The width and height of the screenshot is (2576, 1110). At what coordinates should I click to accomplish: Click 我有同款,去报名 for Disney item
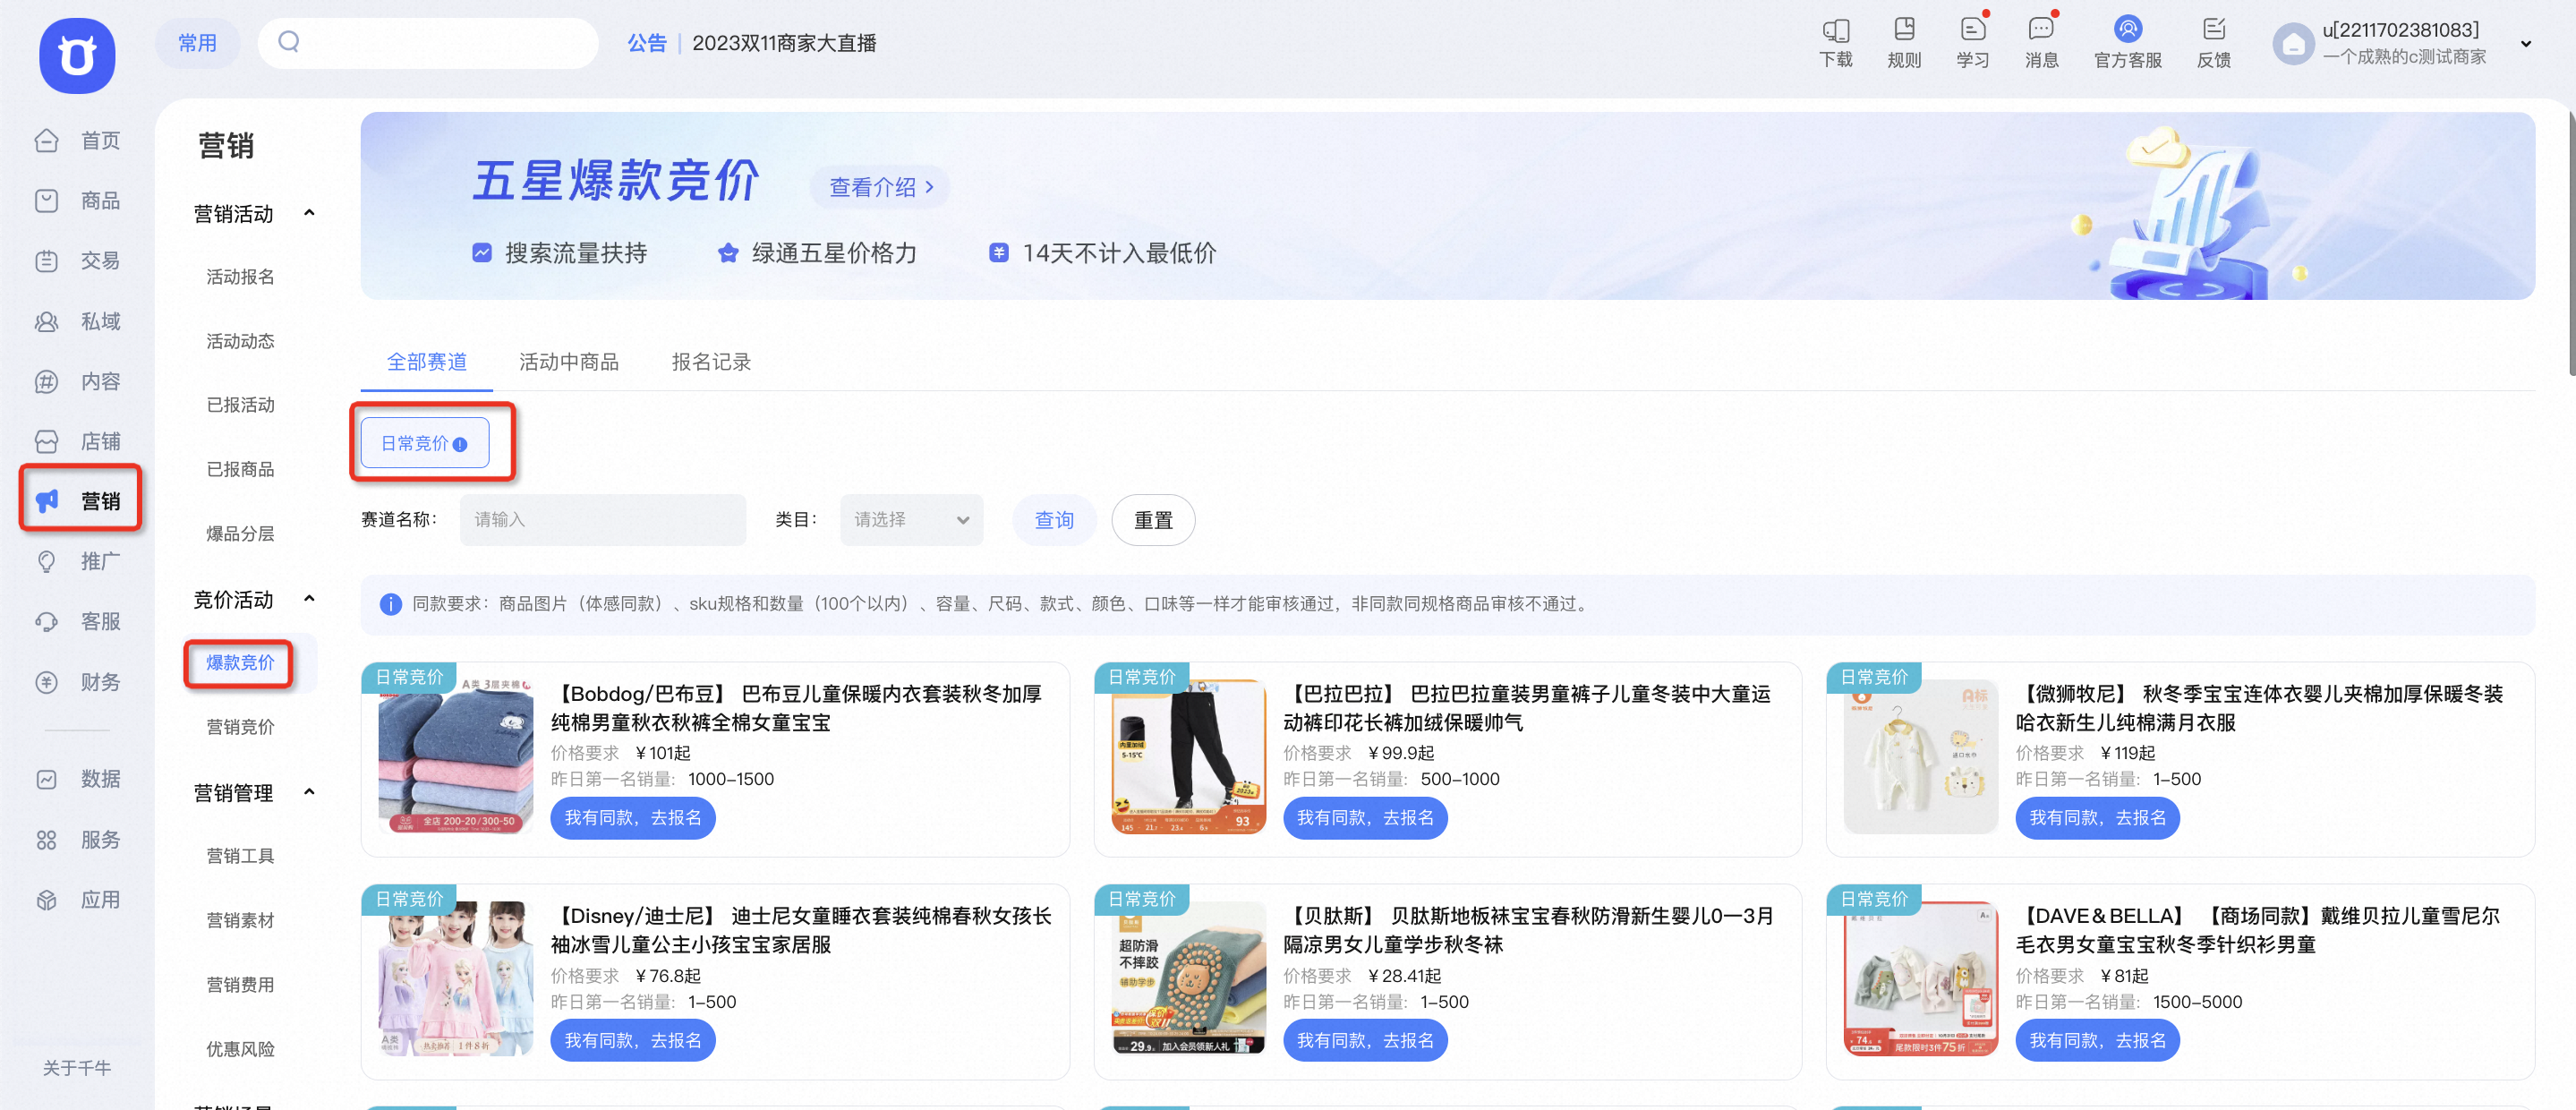pos(633,1041)
